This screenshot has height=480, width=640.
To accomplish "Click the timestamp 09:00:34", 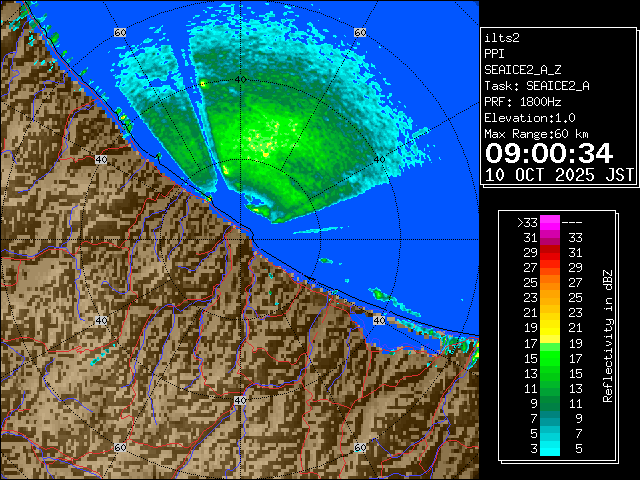I will coord(548,152).
